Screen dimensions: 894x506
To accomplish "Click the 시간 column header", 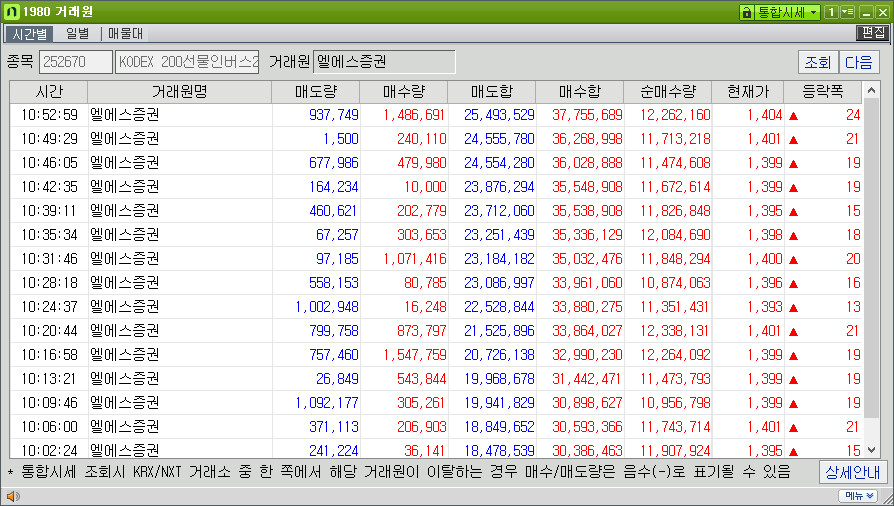I will click(49, 92).
